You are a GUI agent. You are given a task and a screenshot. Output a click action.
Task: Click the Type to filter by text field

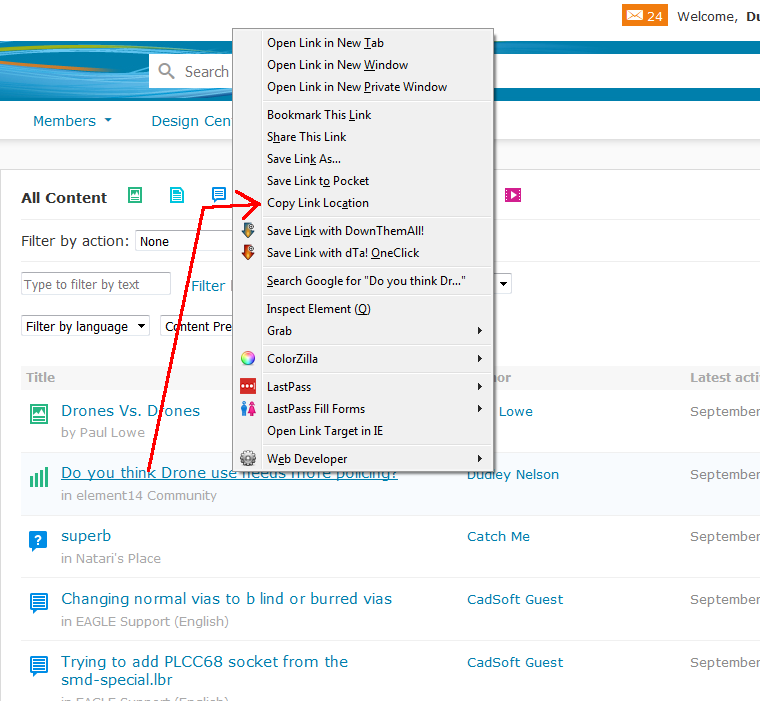[x=96, y=284]
